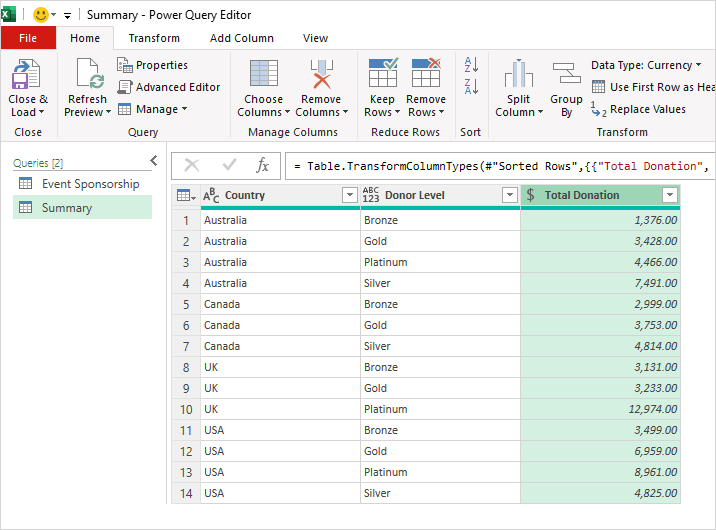Click the smiley feedback icon
The width and height of the screenshot is (716, 530).
pyautogui.click(x=41, y=15)
